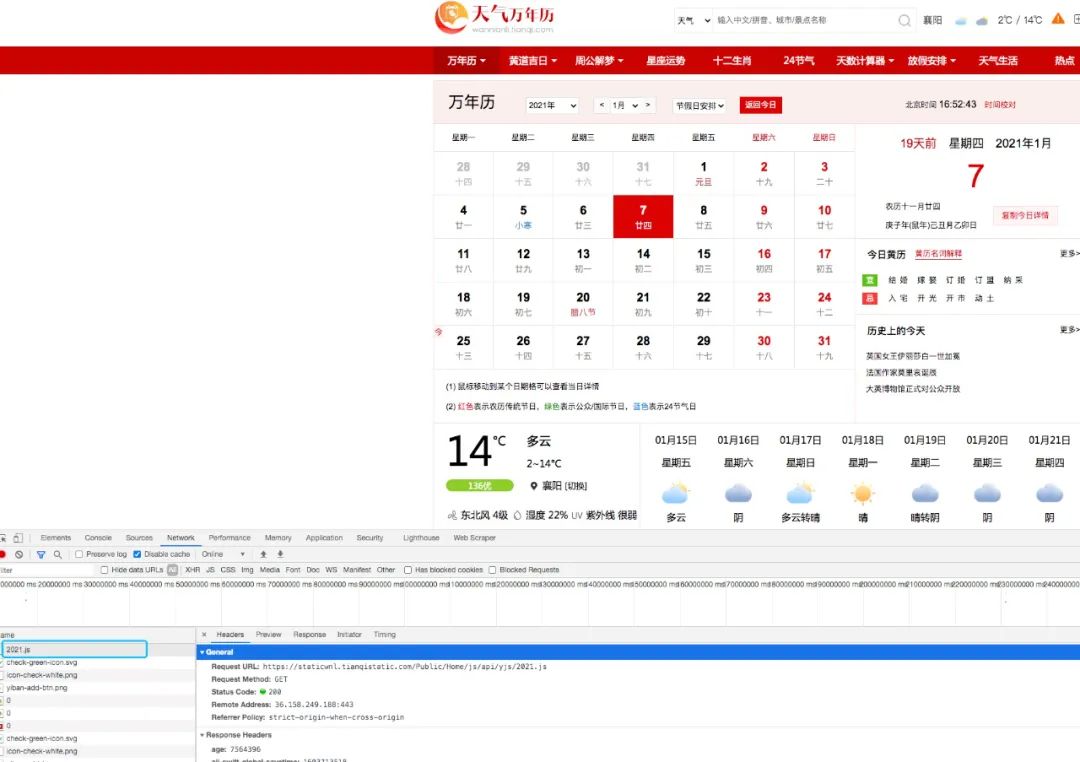Screen dimensions: 1080x762
Task: Open the 1月 month dropdown
Action: point(625,105)
